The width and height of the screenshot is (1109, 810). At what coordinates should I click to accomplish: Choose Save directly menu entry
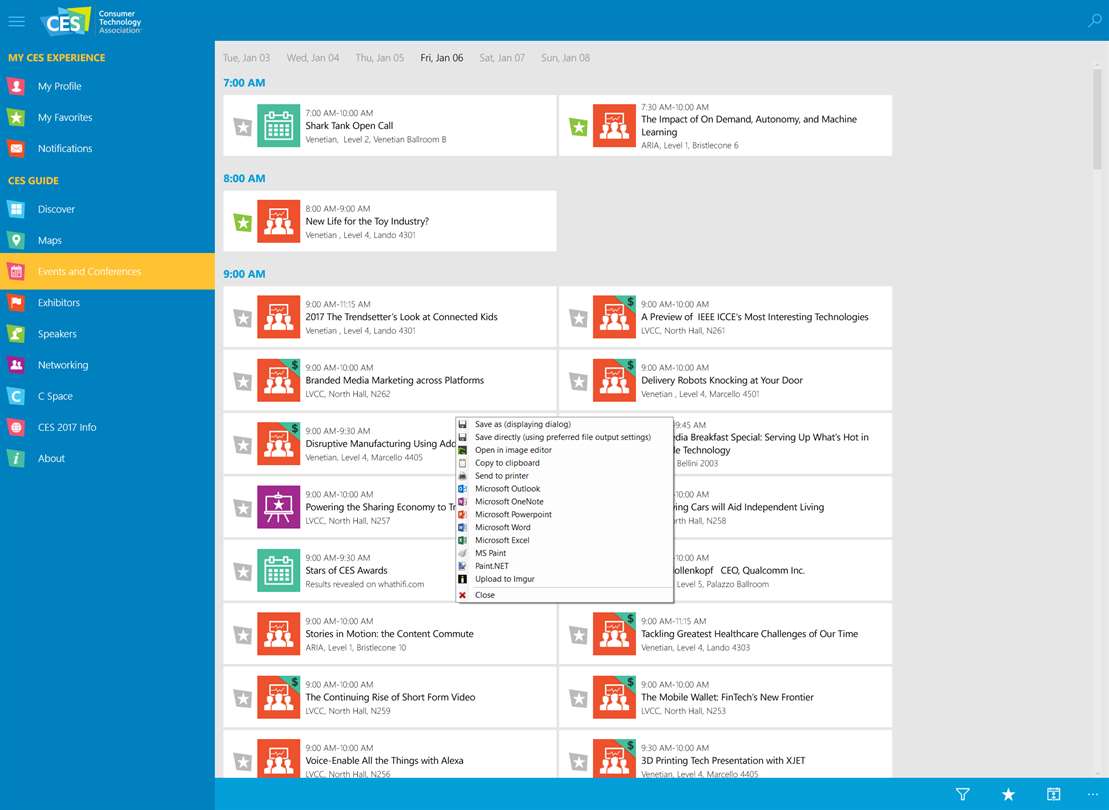[x=564, y=437]
